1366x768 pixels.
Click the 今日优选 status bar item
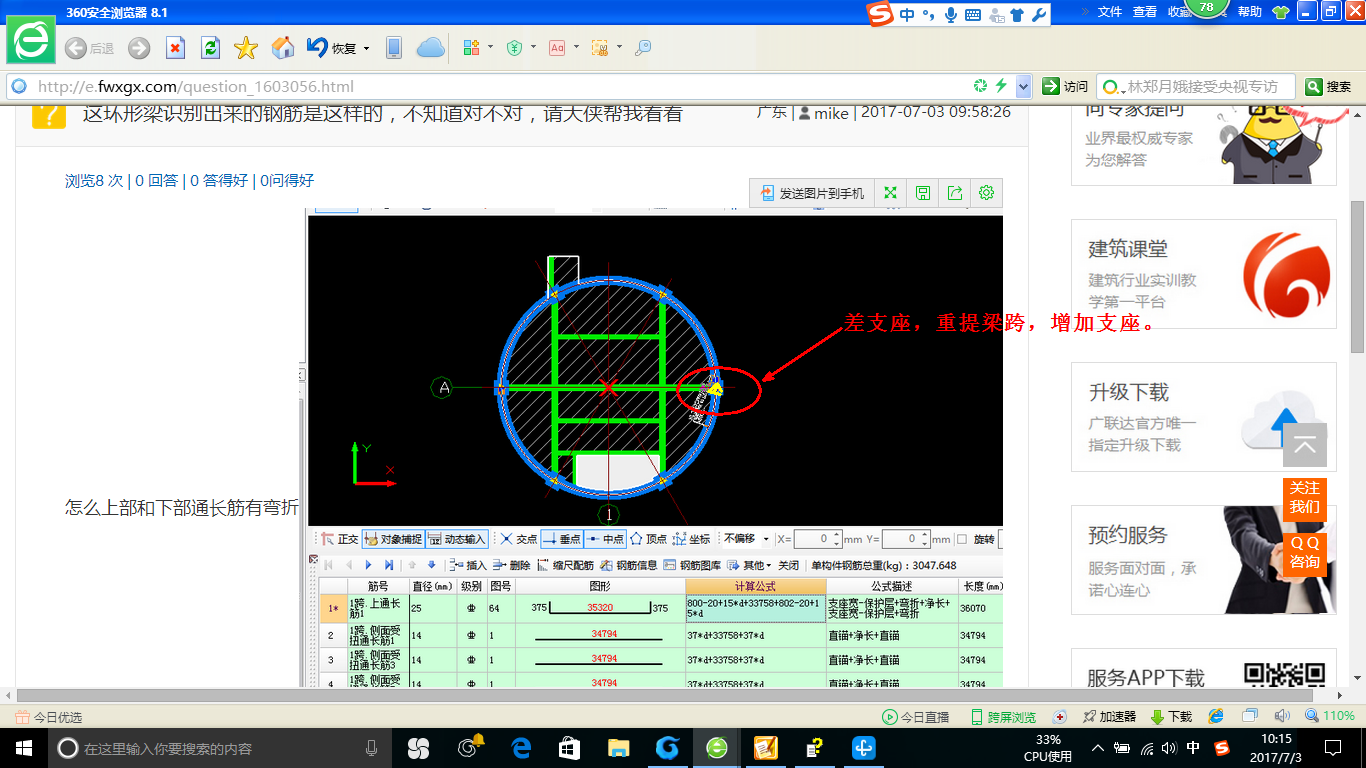49,717
